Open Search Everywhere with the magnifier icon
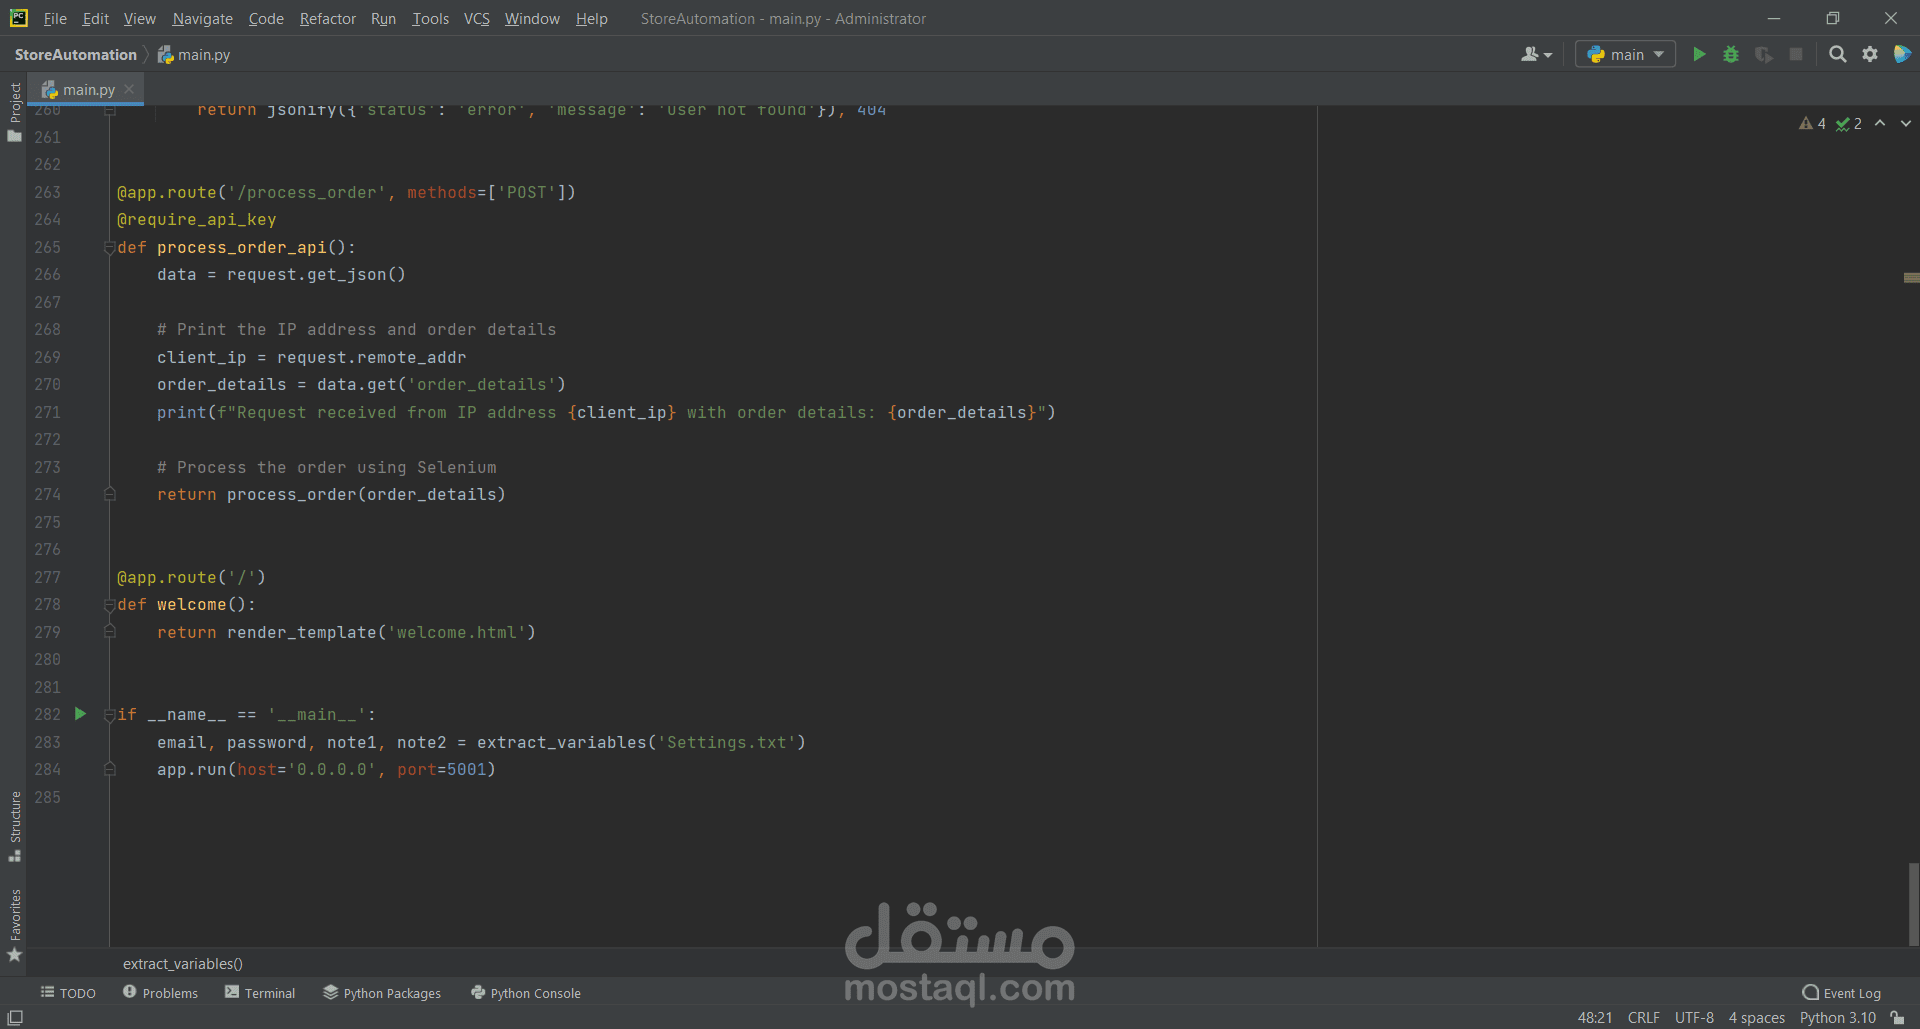Image resolution: width=1920 pixels, height=1029 pixels. [1838, 54]
